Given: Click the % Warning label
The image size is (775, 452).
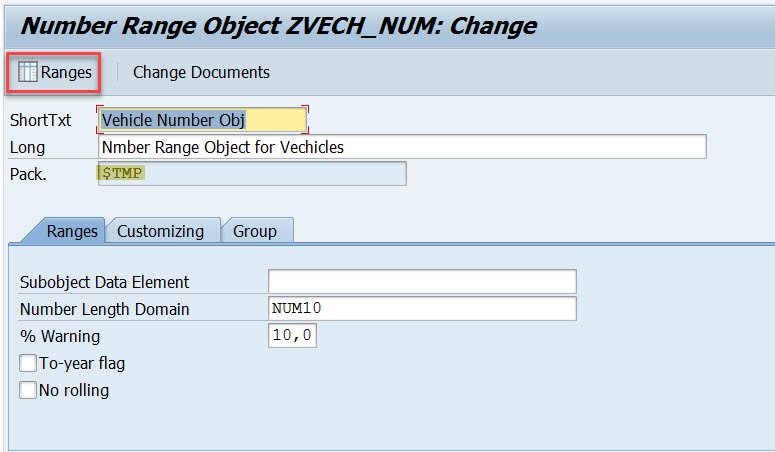Looking at the screenshot, I should coord(60,336).
